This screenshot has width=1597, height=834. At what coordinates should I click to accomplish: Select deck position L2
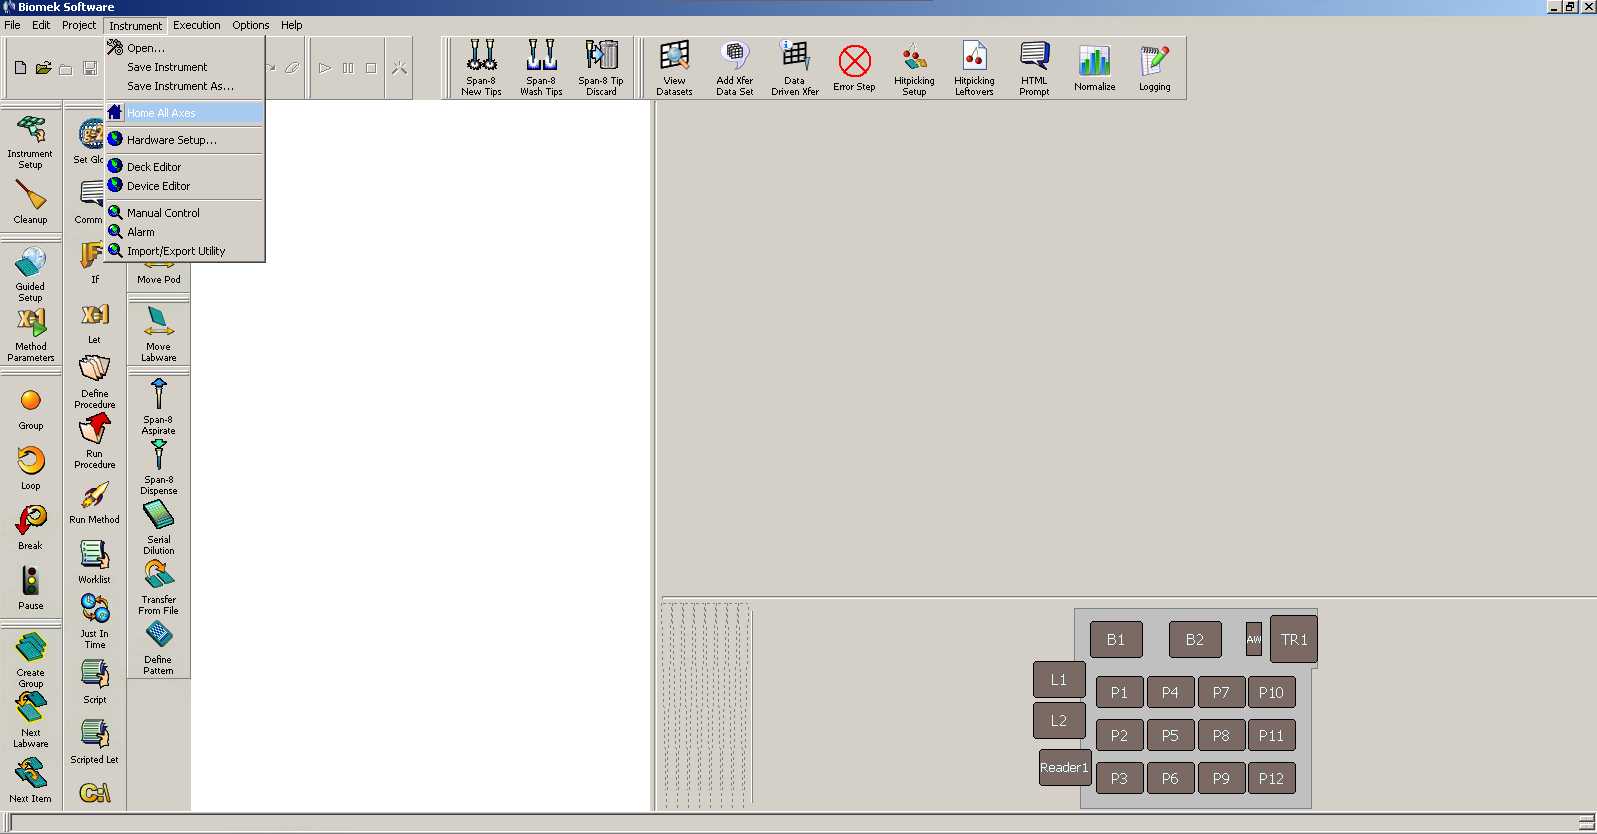coord(1058,721)
